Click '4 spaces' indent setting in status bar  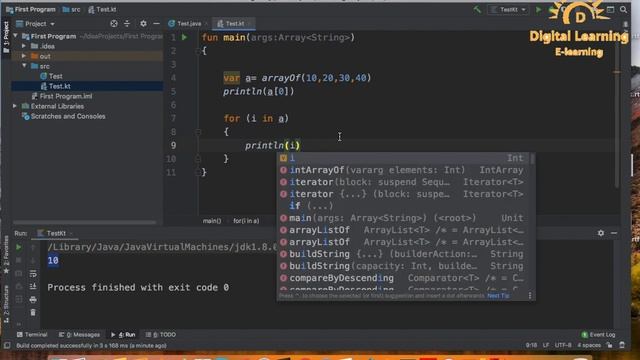pos(589,345)
